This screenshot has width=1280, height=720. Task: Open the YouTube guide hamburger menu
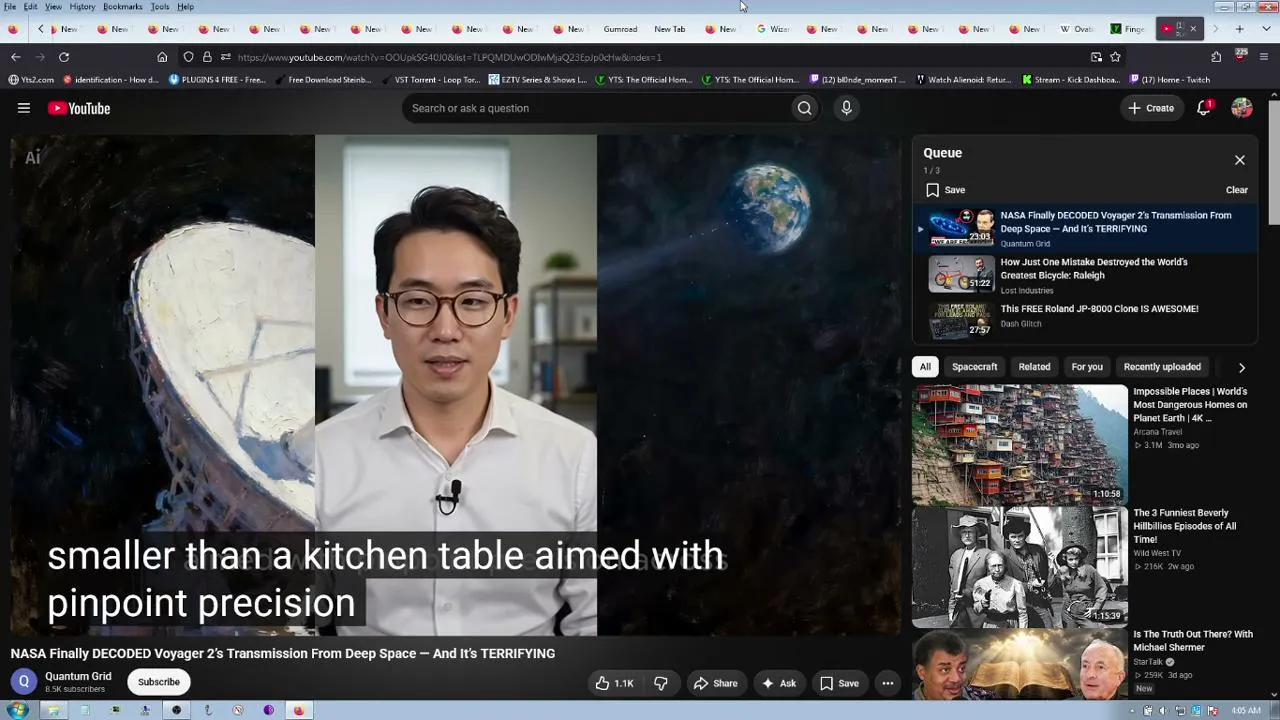pos(24,108)
